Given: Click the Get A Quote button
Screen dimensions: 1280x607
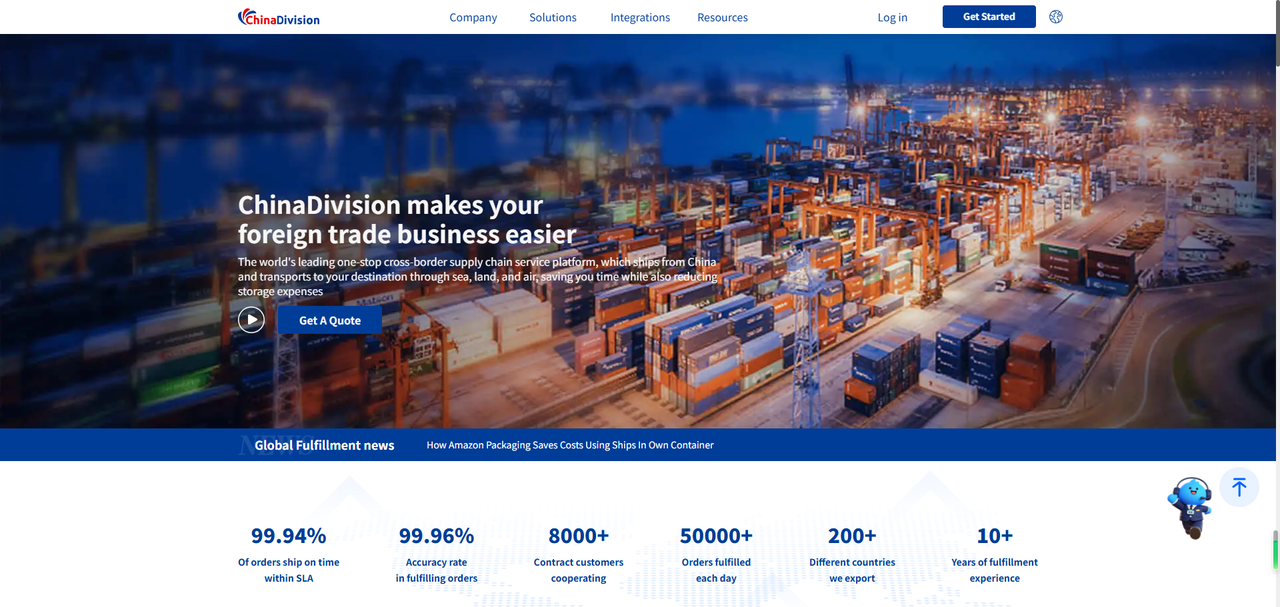Looking at the screenshot, I should coord(330,320).
